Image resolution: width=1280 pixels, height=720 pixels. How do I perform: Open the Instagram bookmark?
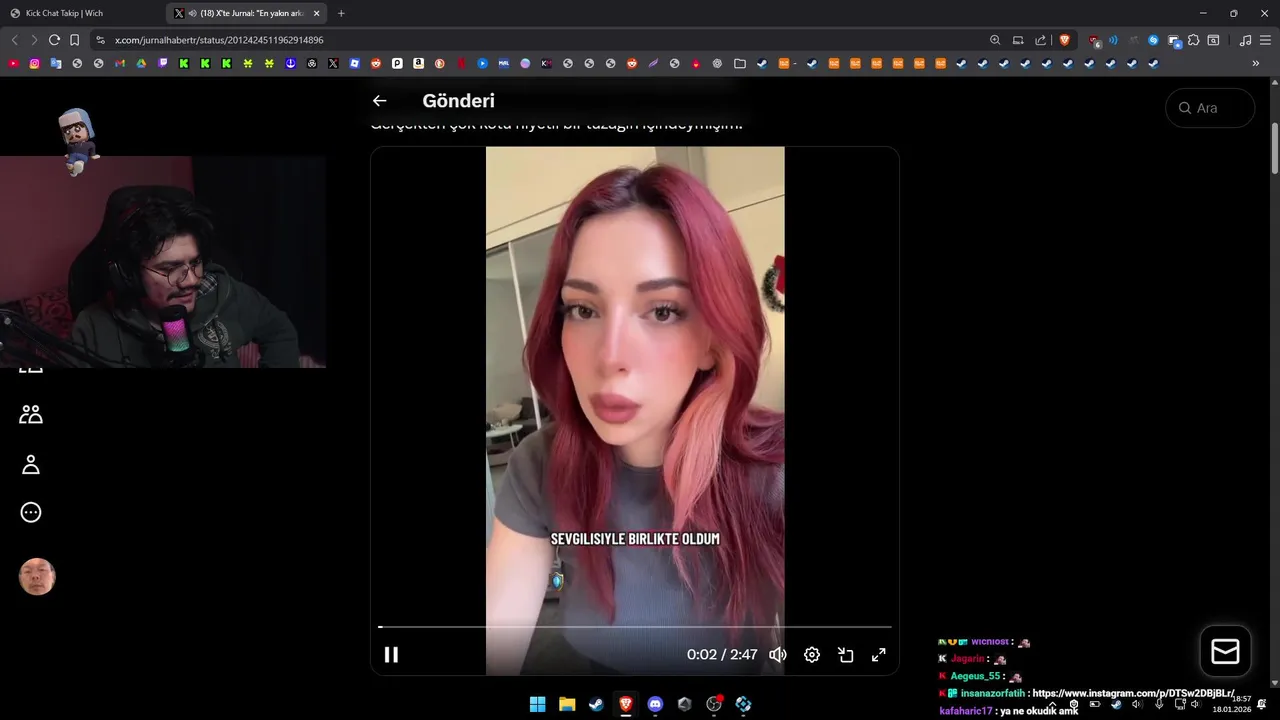(x=34, y=63)
